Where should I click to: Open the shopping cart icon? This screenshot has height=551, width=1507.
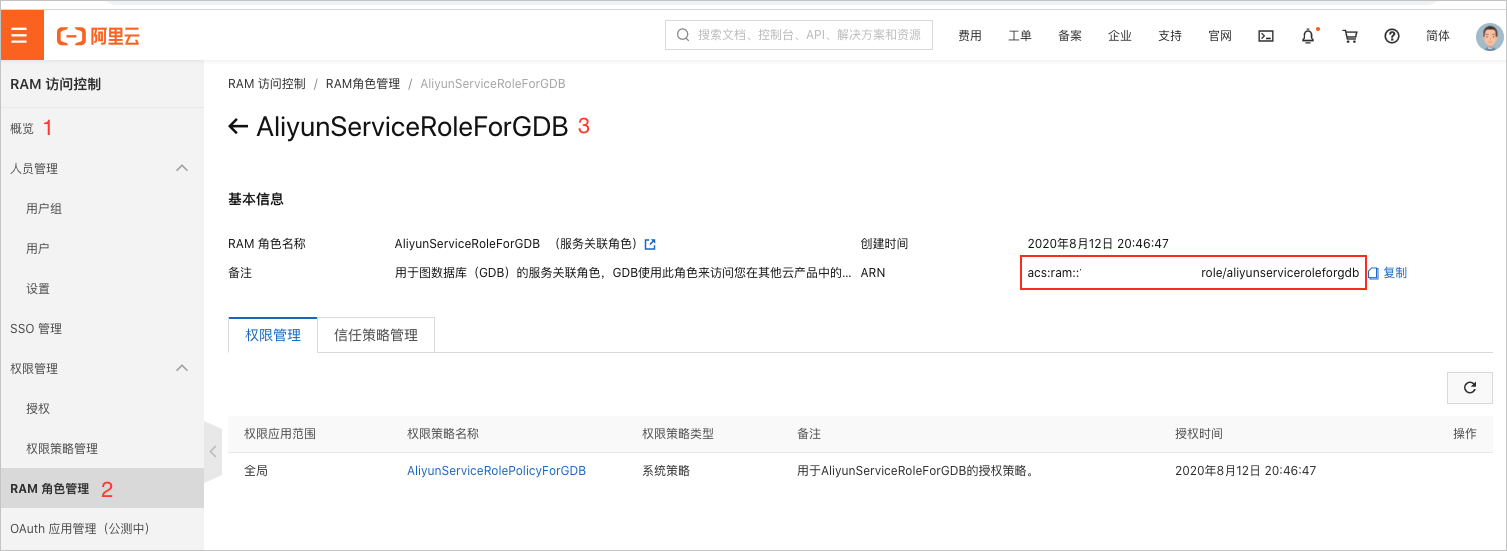click(x=1350, y=36)
